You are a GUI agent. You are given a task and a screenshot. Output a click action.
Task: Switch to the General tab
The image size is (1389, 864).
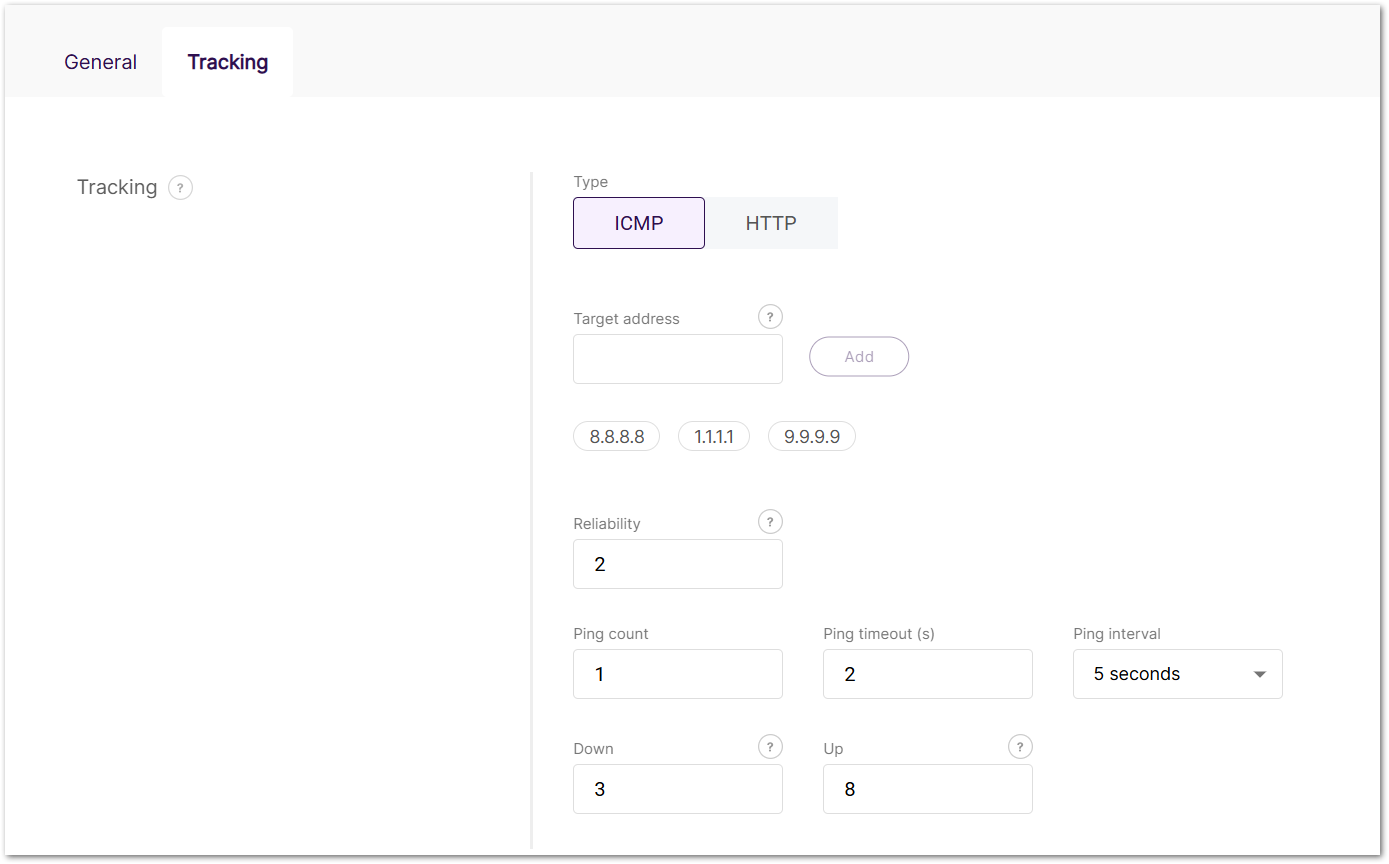100,62
